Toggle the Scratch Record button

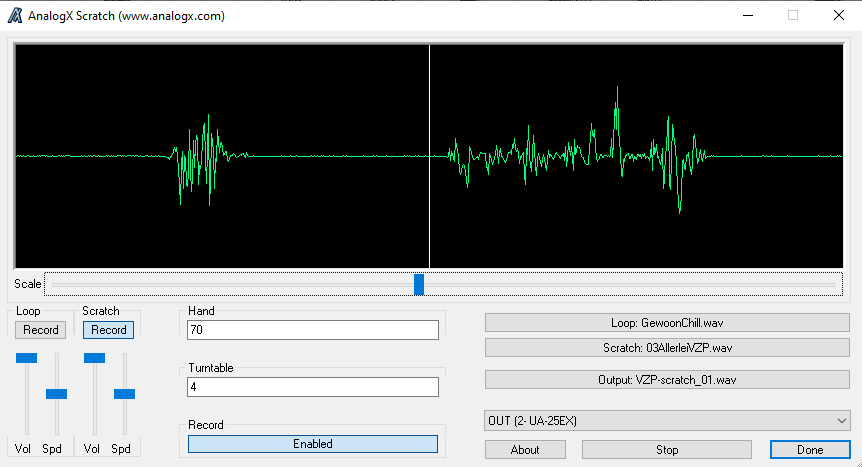108,330
